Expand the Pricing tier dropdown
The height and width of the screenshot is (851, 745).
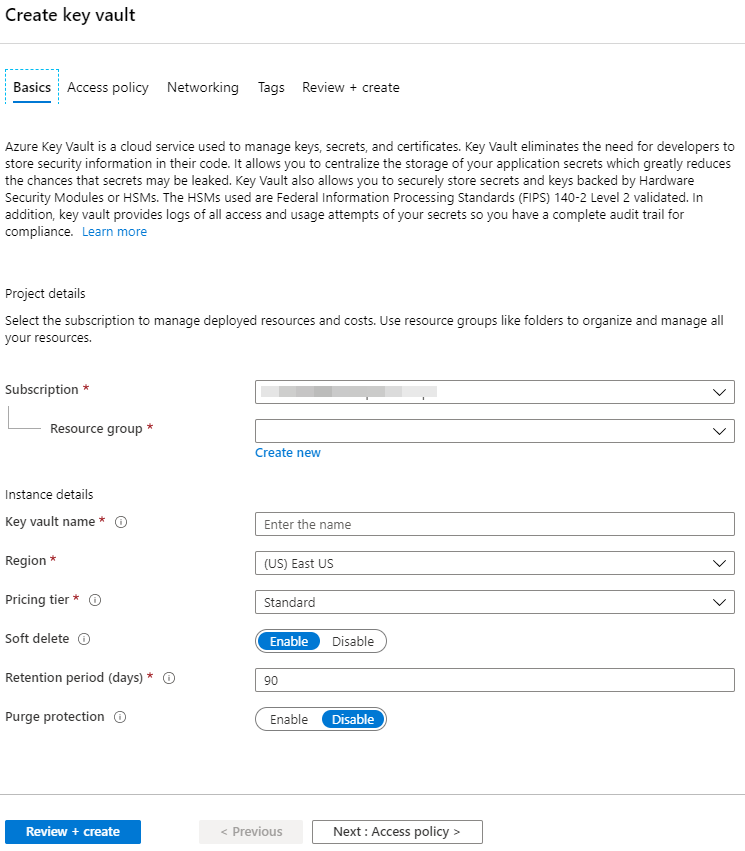(x=494, y=602)
